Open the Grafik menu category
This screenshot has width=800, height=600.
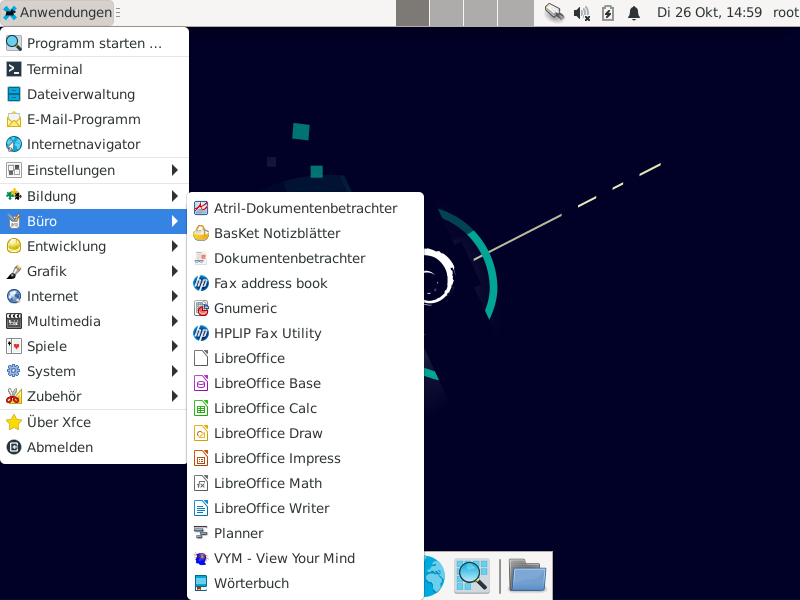tap(47, 271)
